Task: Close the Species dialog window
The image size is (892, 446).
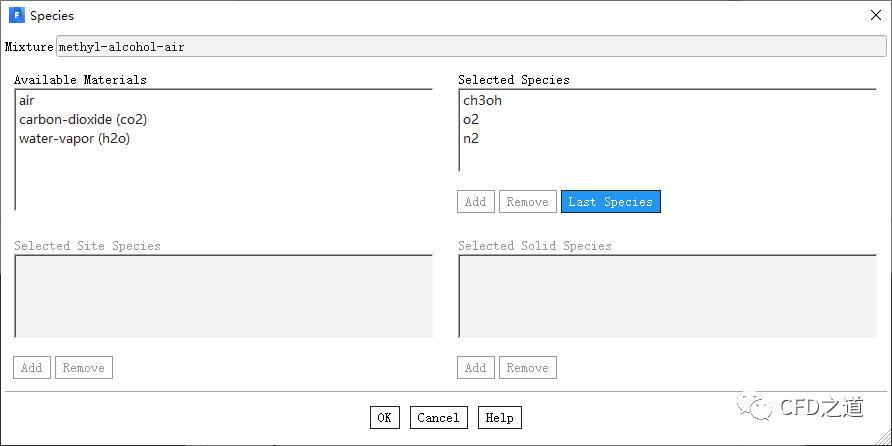Action: (x=875, y=15)
